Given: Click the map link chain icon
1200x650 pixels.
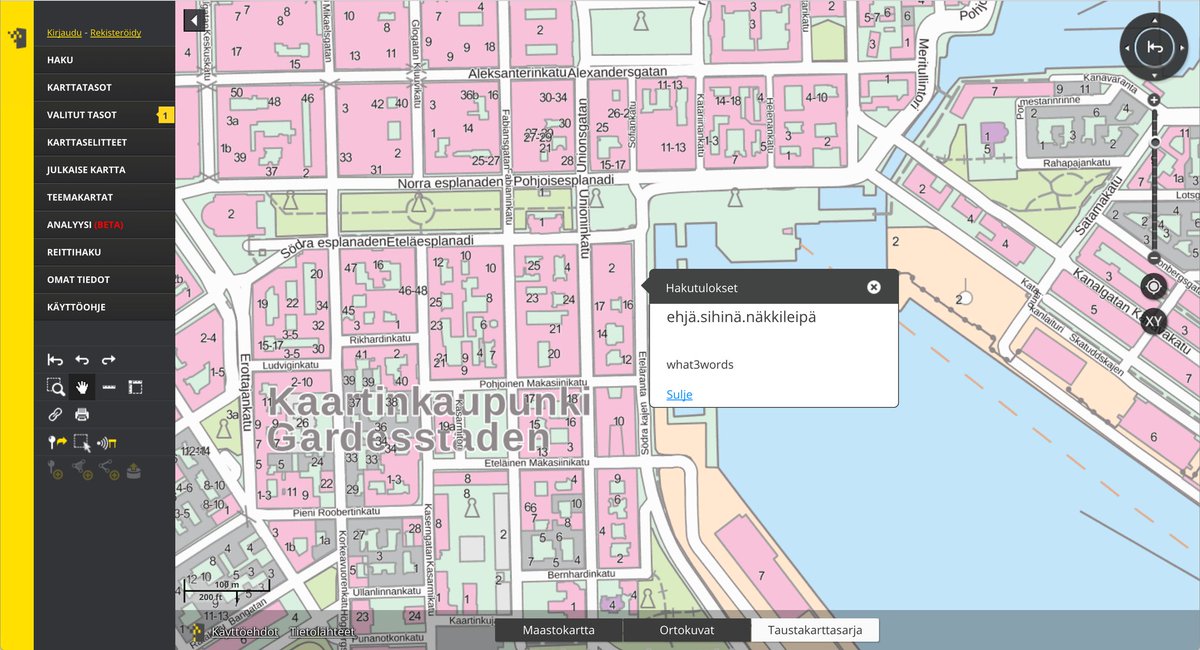Looking at the screenshot, I should point(56,414).
